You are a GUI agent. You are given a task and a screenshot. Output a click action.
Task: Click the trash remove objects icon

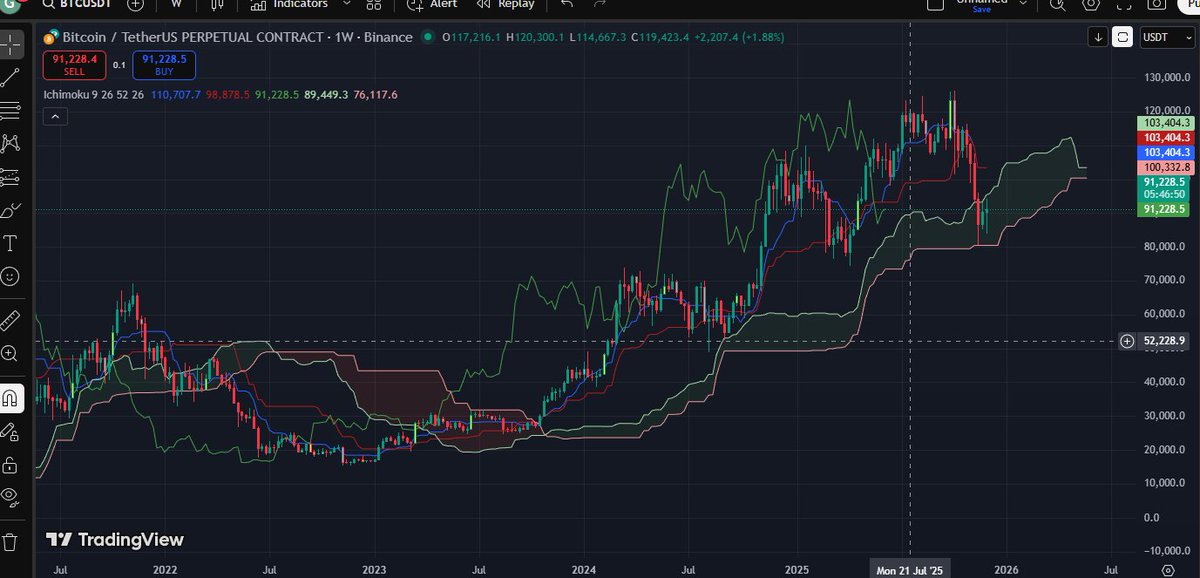(x=11, y=541)
